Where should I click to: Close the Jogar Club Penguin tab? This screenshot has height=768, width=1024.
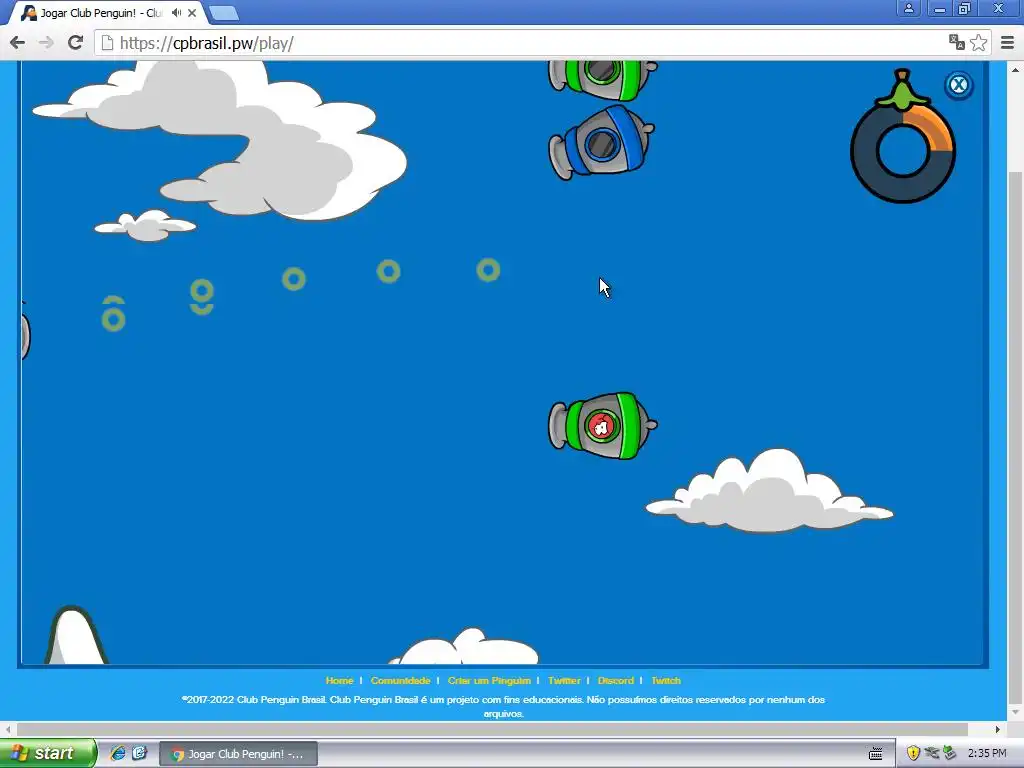[192, 12]
